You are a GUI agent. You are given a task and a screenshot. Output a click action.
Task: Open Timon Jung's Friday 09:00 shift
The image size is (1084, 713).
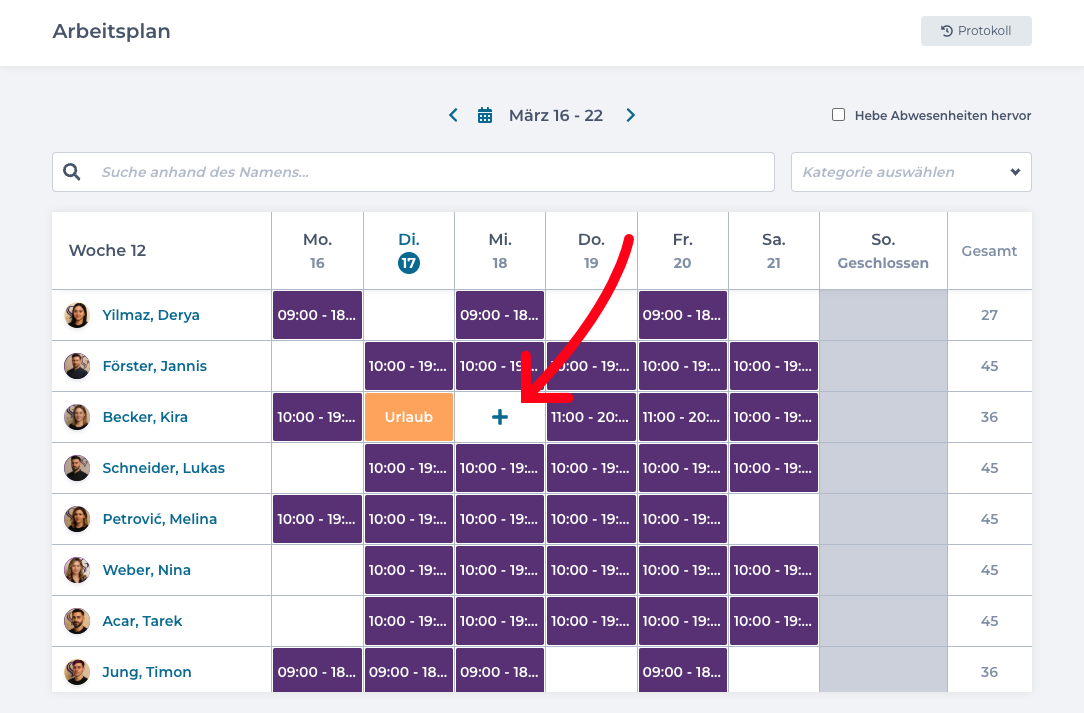tap(682, 672)
